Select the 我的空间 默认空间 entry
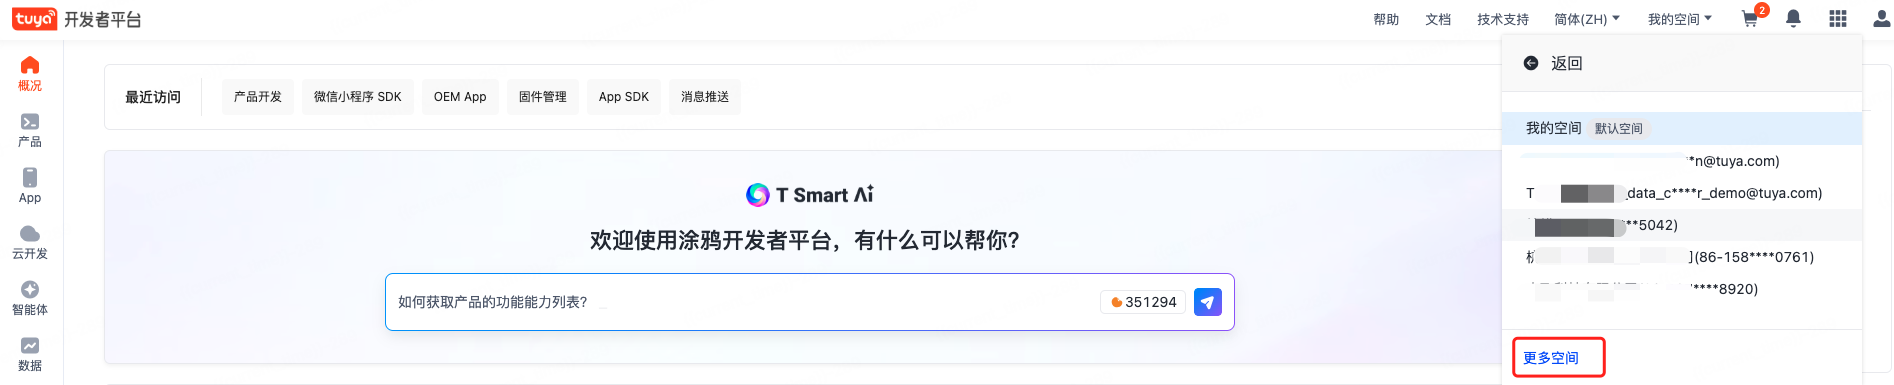The image size is (1894, 385). pyautogui.click(x=1682, y=128)
